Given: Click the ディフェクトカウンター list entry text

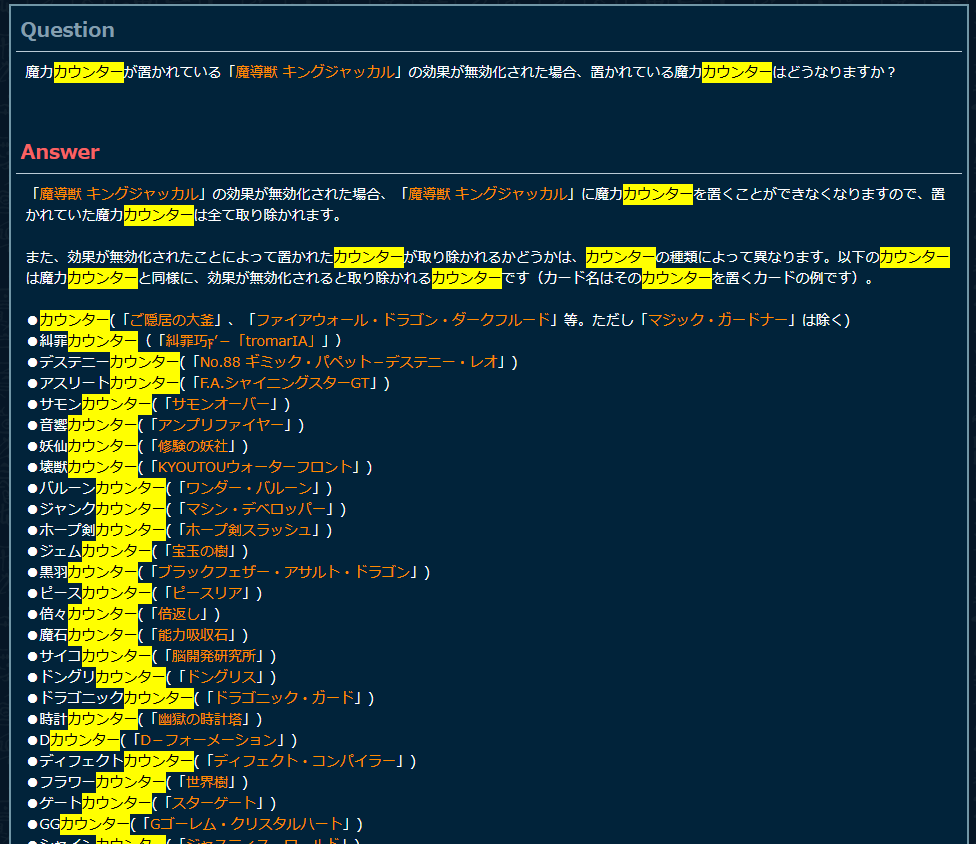Looking at the screenshot, I should coord(116,762).
